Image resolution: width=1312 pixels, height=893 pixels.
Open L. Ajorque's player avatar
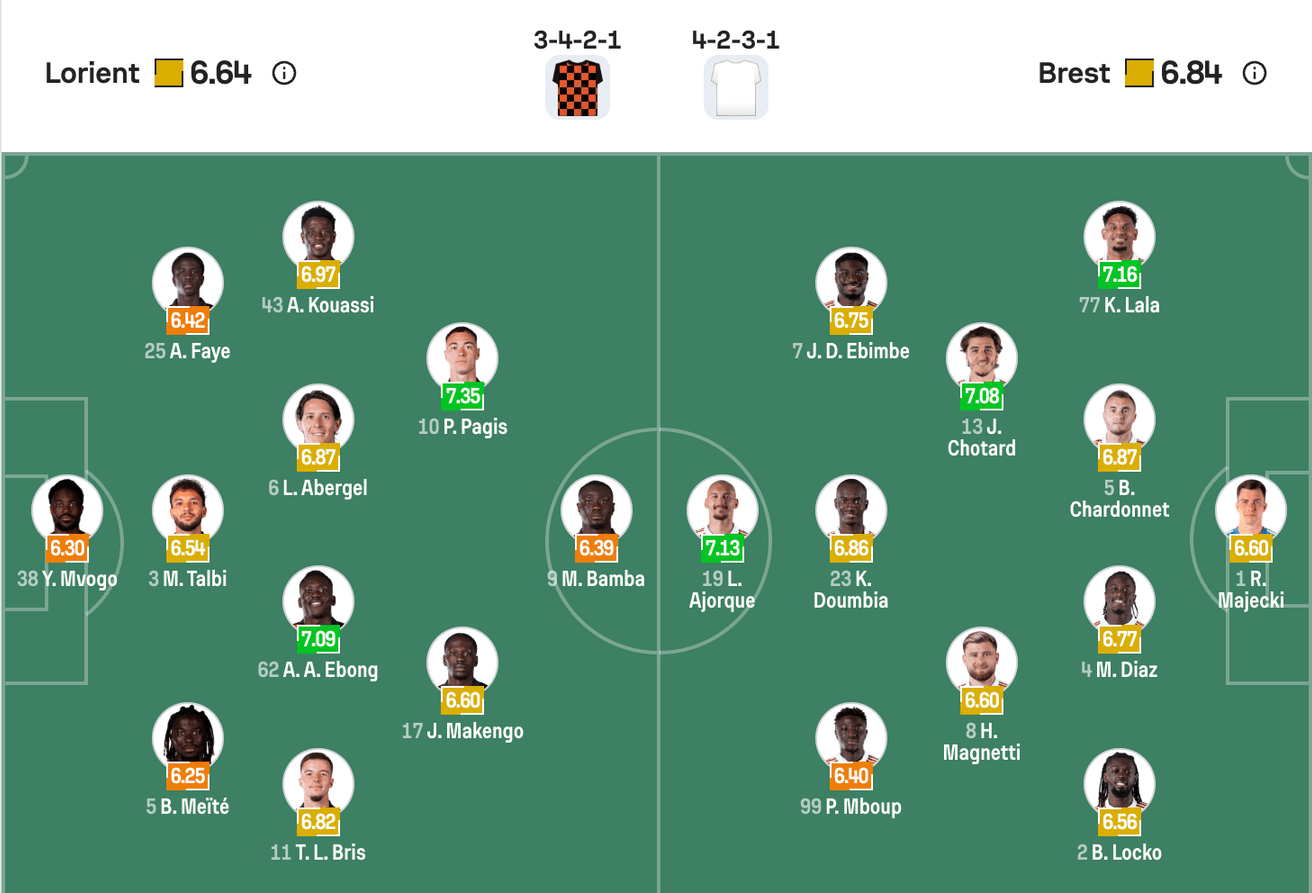pos(722,508)
